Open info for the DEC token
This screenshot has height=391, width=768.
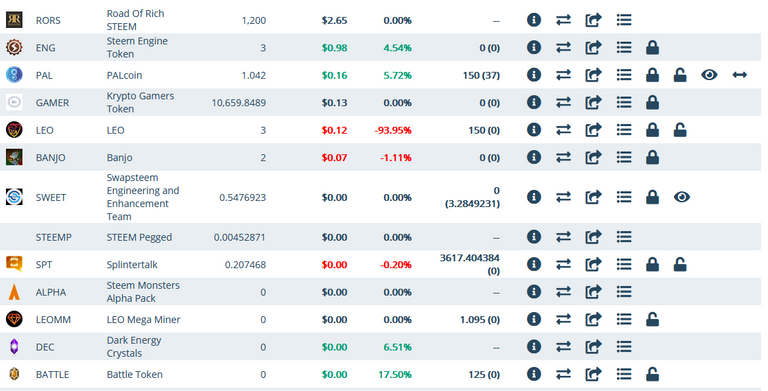(534, 346)
